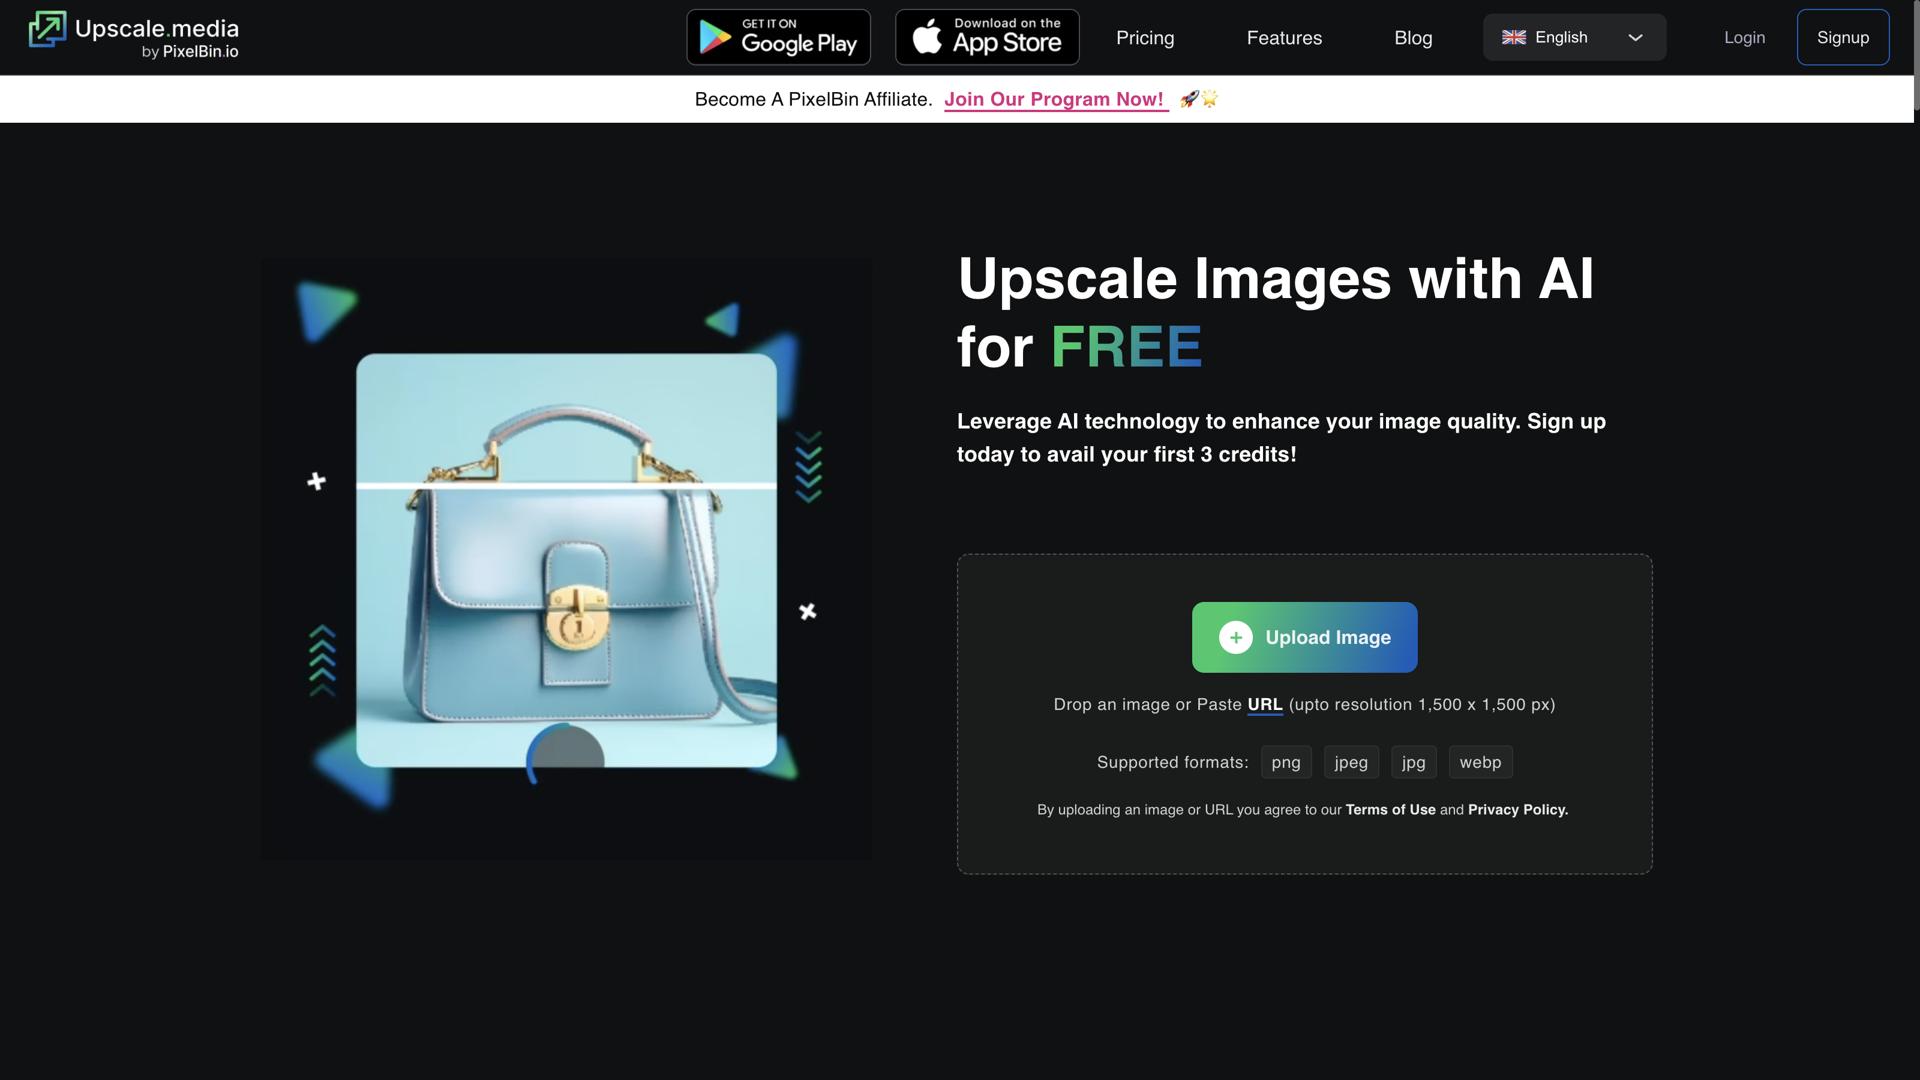Open the Blog section
This screenshot has width=1920, height=1080.
1412,38
